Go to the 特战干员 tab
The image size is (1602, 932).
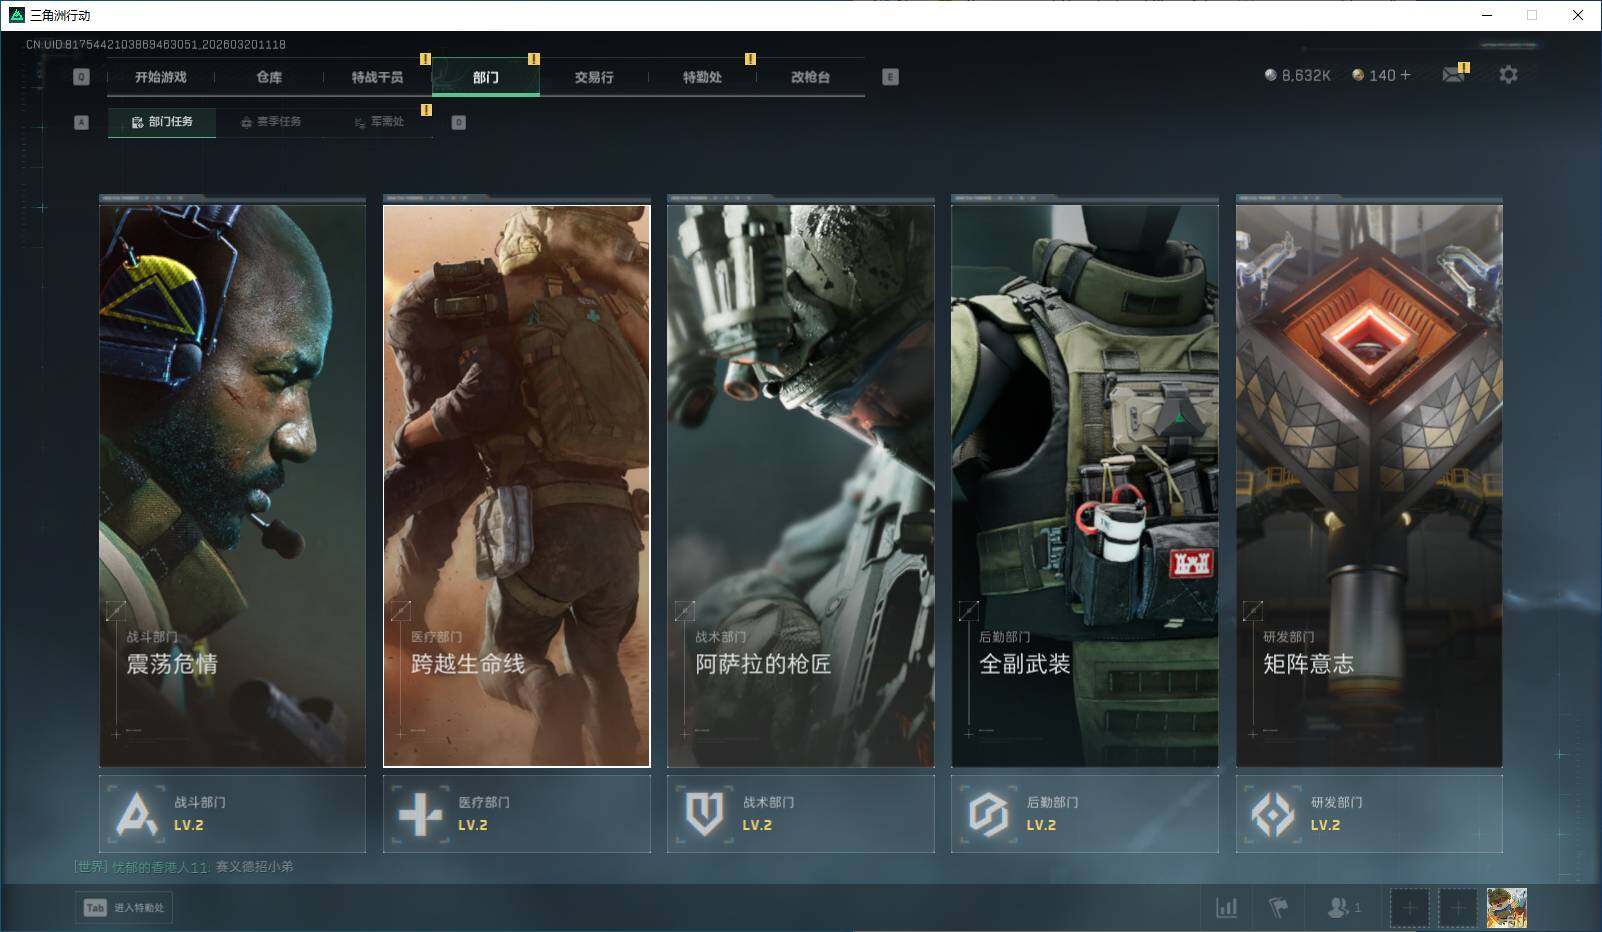click(377, 77)
